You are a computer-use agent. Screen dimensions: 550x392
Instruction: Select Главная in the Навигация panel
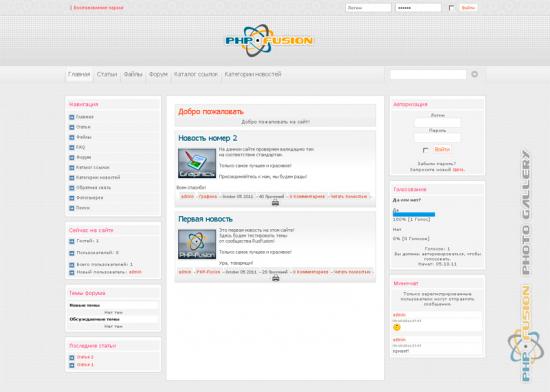coord(85,117)
